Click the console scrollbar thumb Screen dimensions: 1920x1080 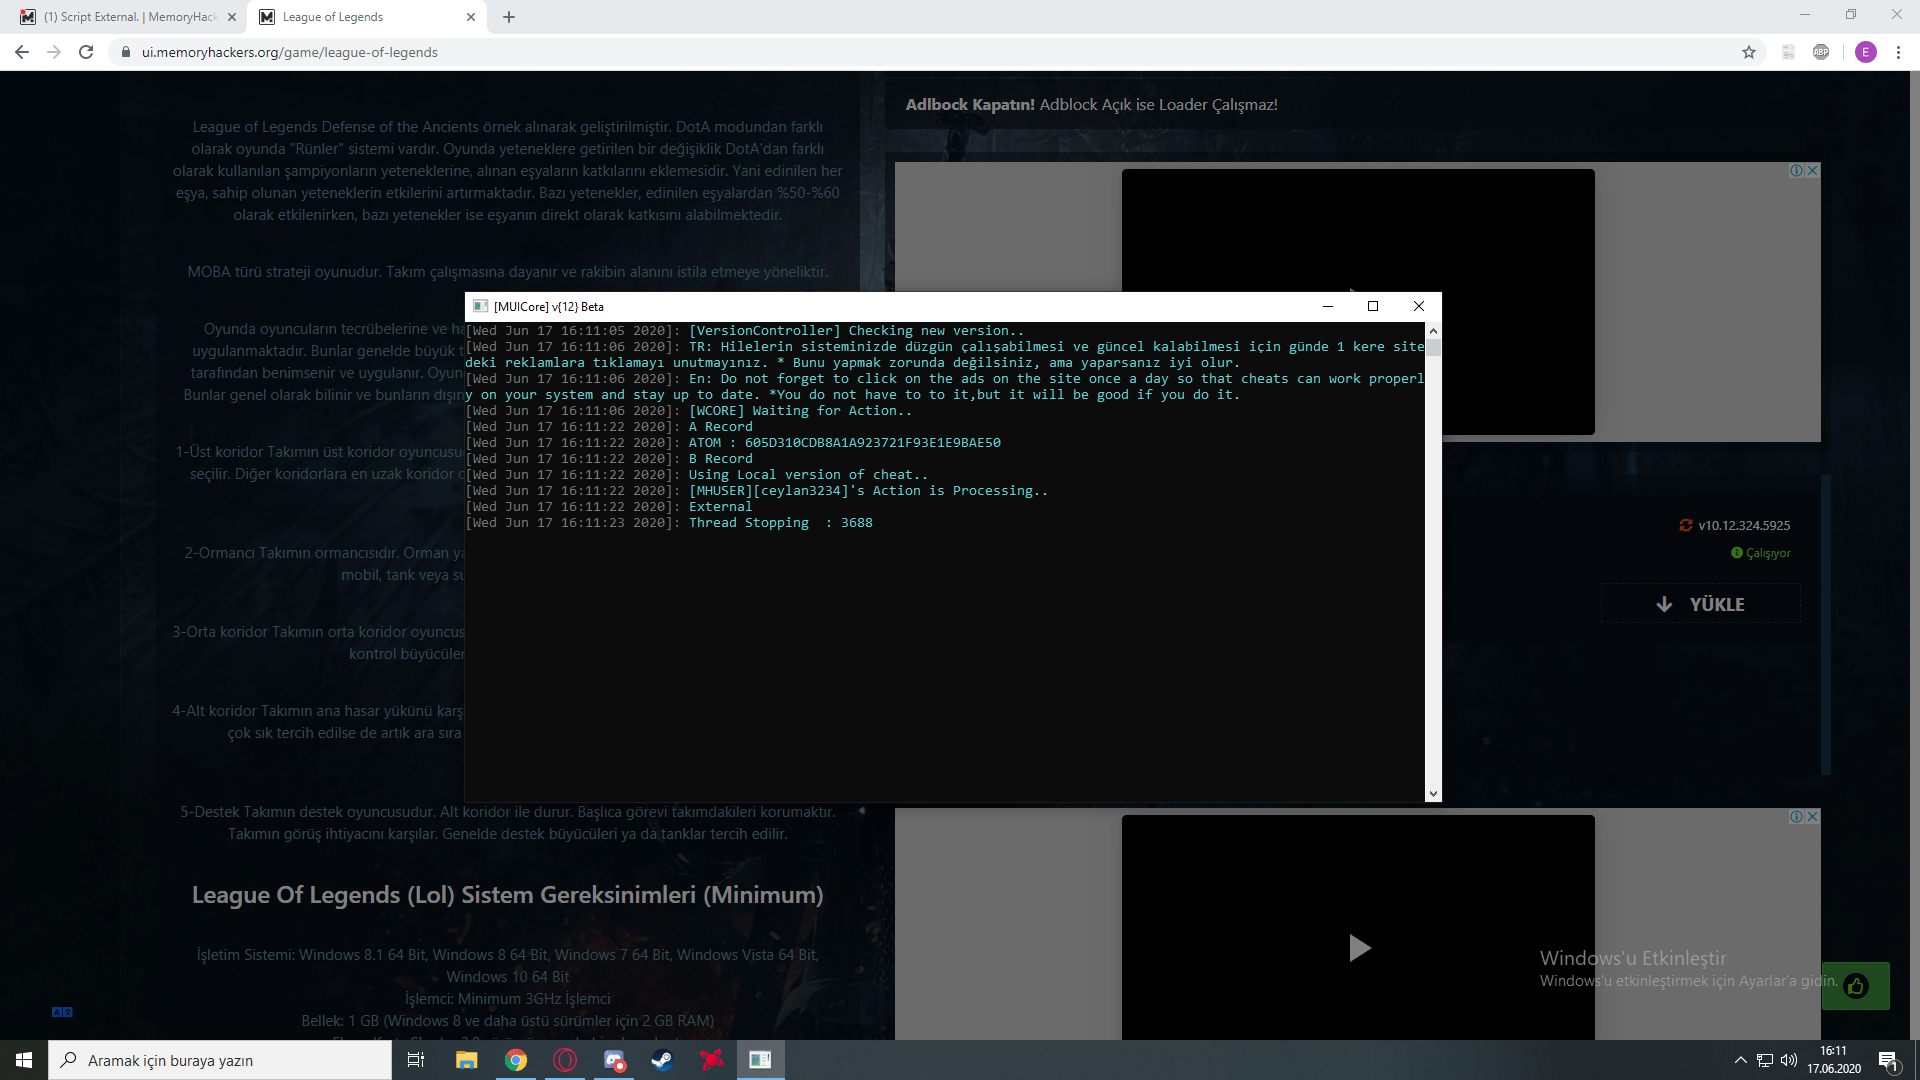pos(1433,348)
